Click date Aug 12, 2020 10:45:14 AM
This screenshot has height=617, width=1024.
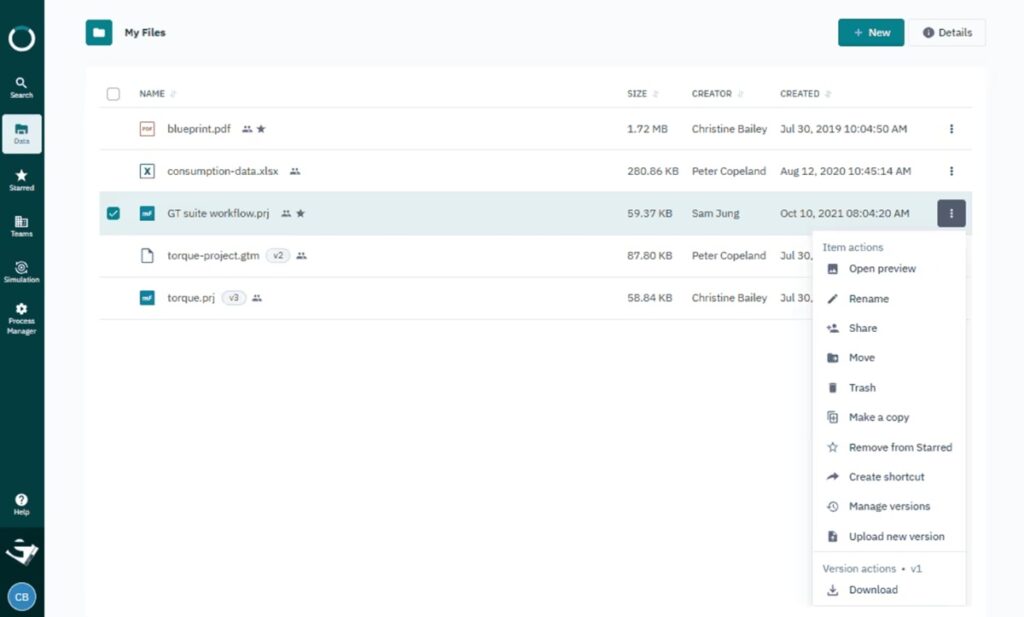[x=845, y=171]
